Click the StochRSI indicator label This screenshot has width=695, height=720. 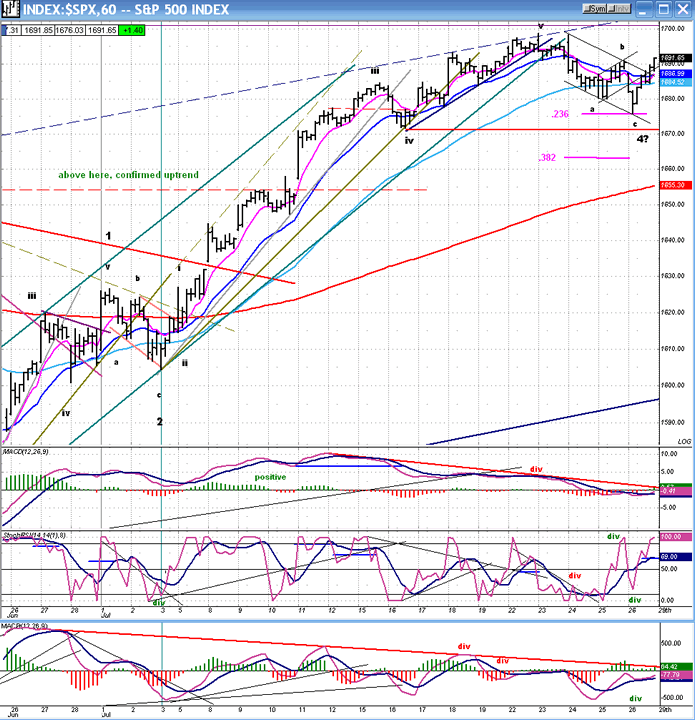click(x=34, y=535)
